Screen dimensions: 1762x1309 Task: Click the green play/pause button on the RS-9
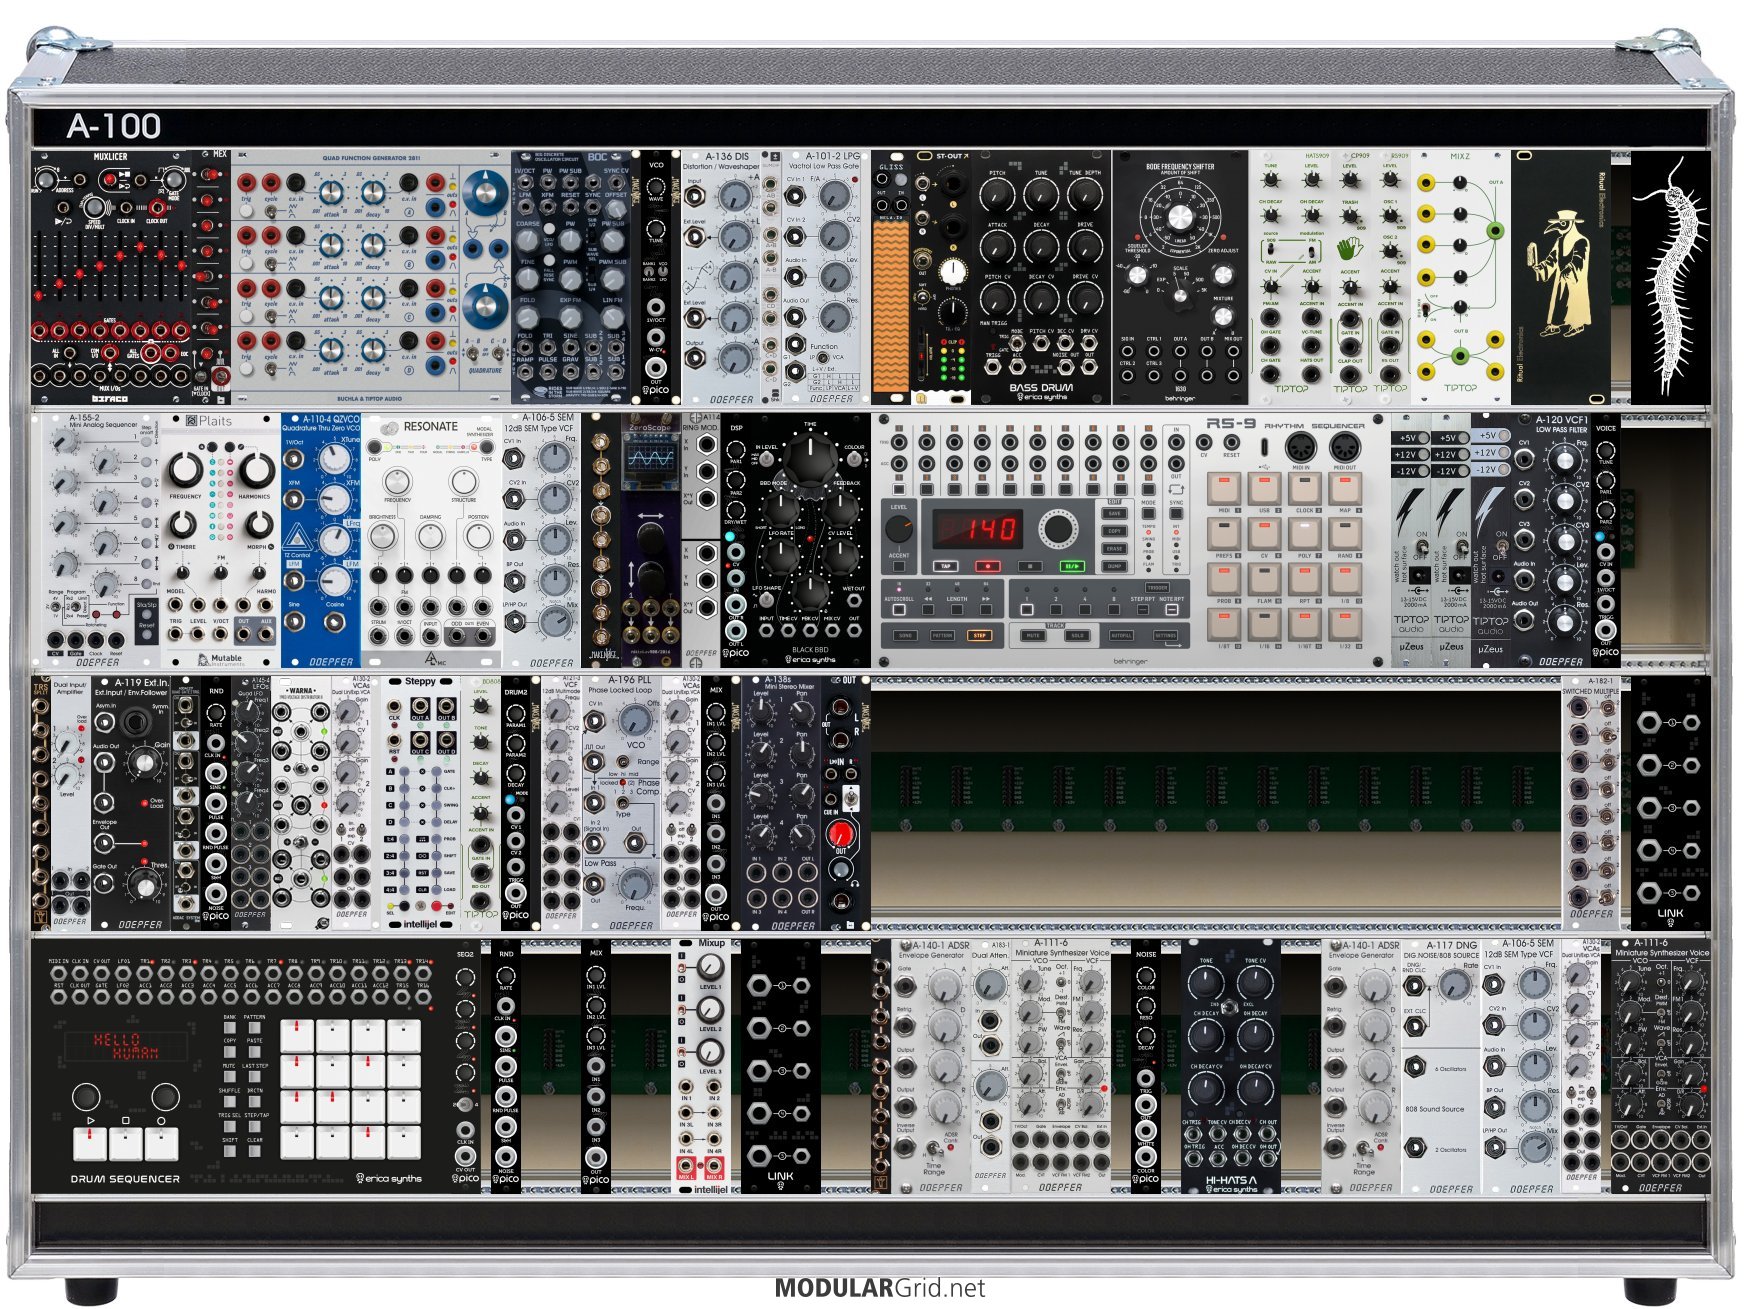[x=1071, y=566]
